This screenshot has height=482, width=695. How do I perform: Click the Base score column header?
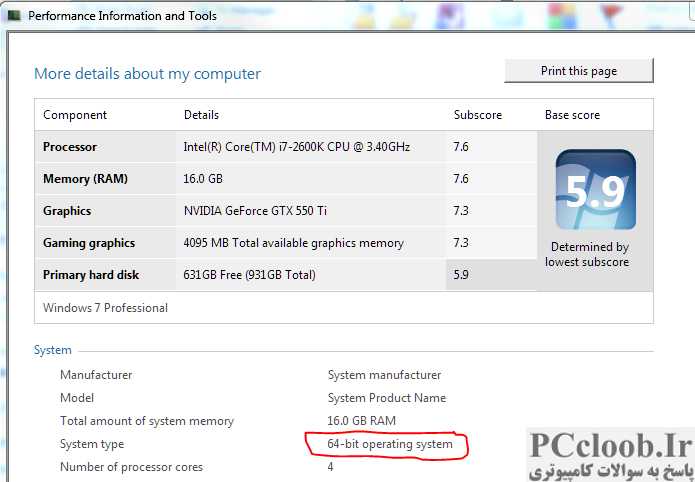coord(572,115)
